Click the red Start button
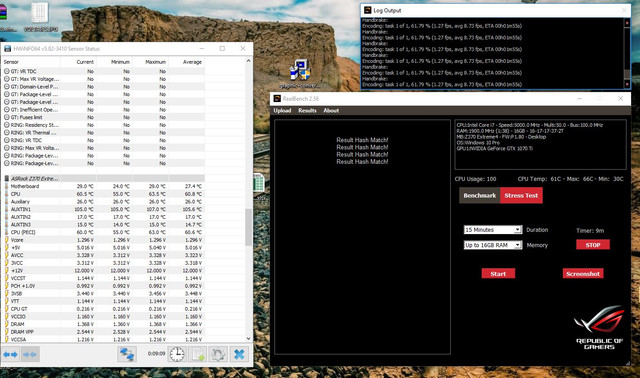Image resolution: width=640 pixels, height=378 pixels. (x=498, y=273)
